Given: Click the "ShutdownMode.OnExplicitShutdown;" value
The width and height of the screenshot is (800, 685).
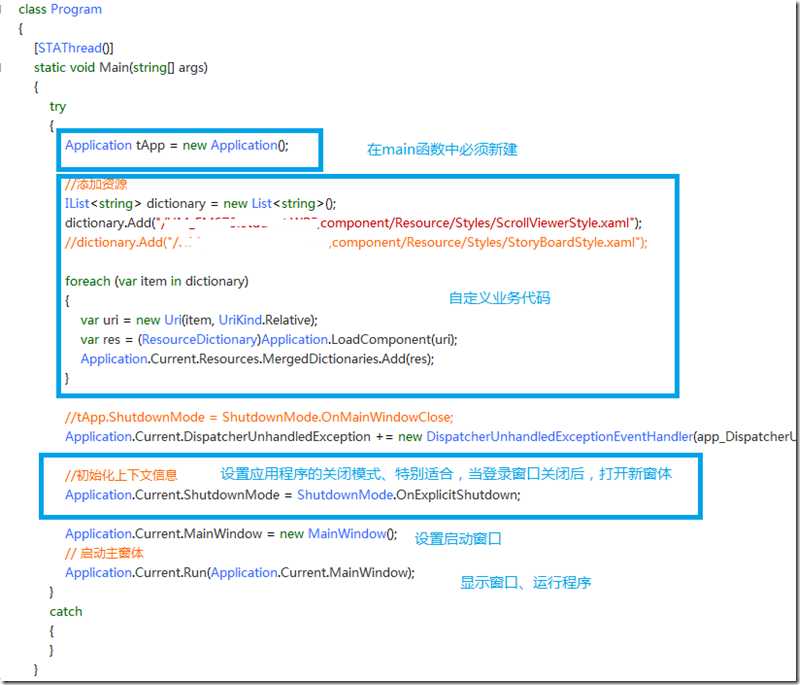Looking at the screenshot, I should click(x=409, y=495).
